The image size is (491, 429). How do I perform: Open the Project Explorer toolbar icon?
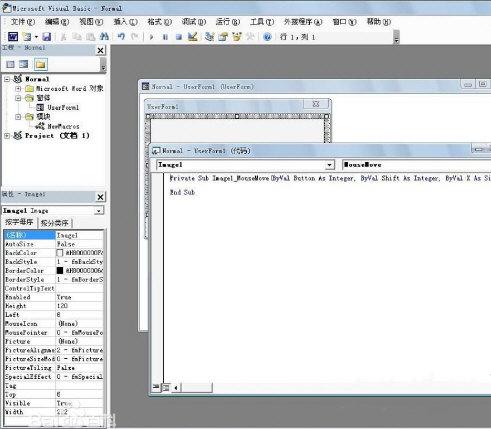[x=209, y=36]
